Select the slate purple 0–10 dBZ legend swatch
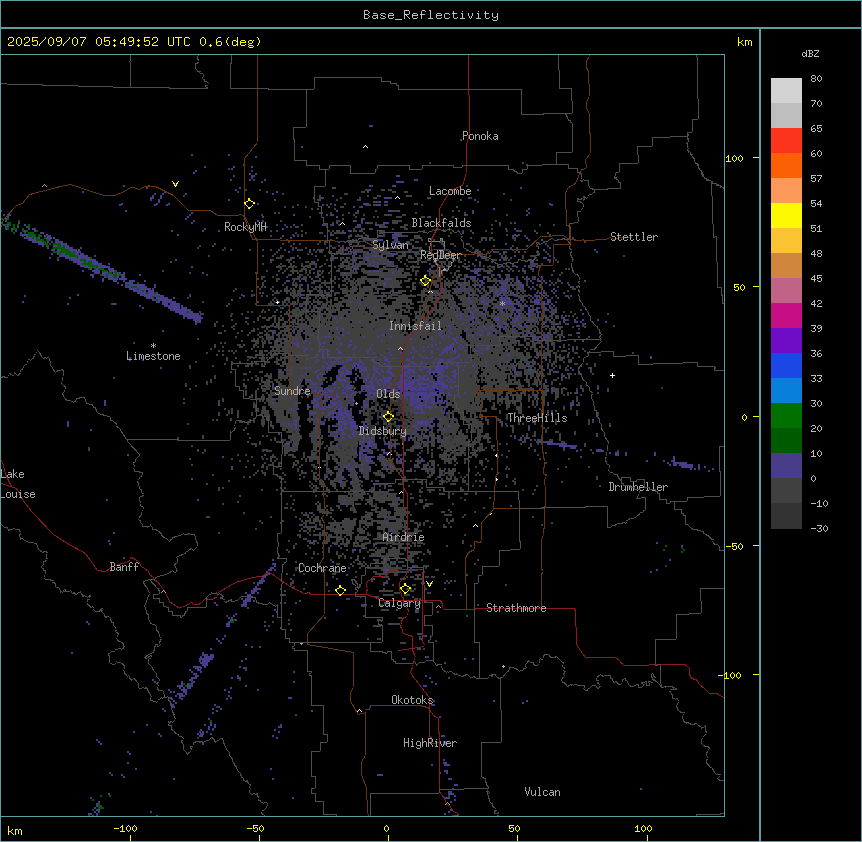This screenshot has height=842, width=862. (786, 466)
